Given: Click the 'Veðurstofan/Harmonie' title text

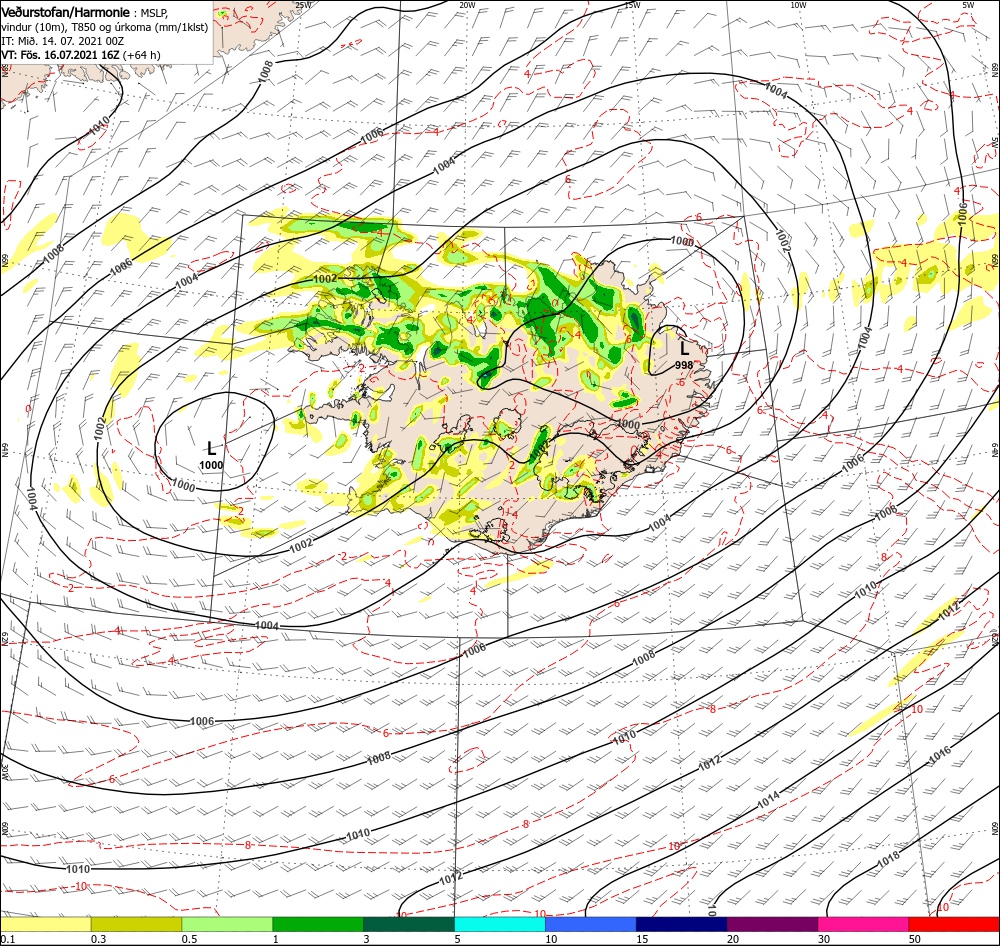Looking at the screenshot, I should point(66,12).
